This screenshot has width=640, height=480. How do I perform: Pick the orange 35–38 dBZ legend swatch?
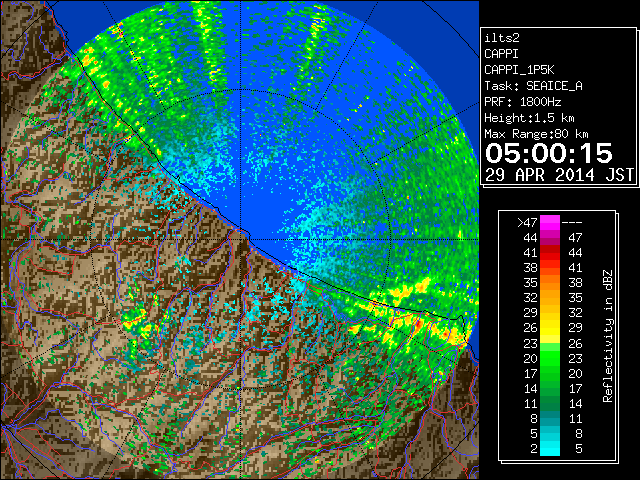[550, 282]
